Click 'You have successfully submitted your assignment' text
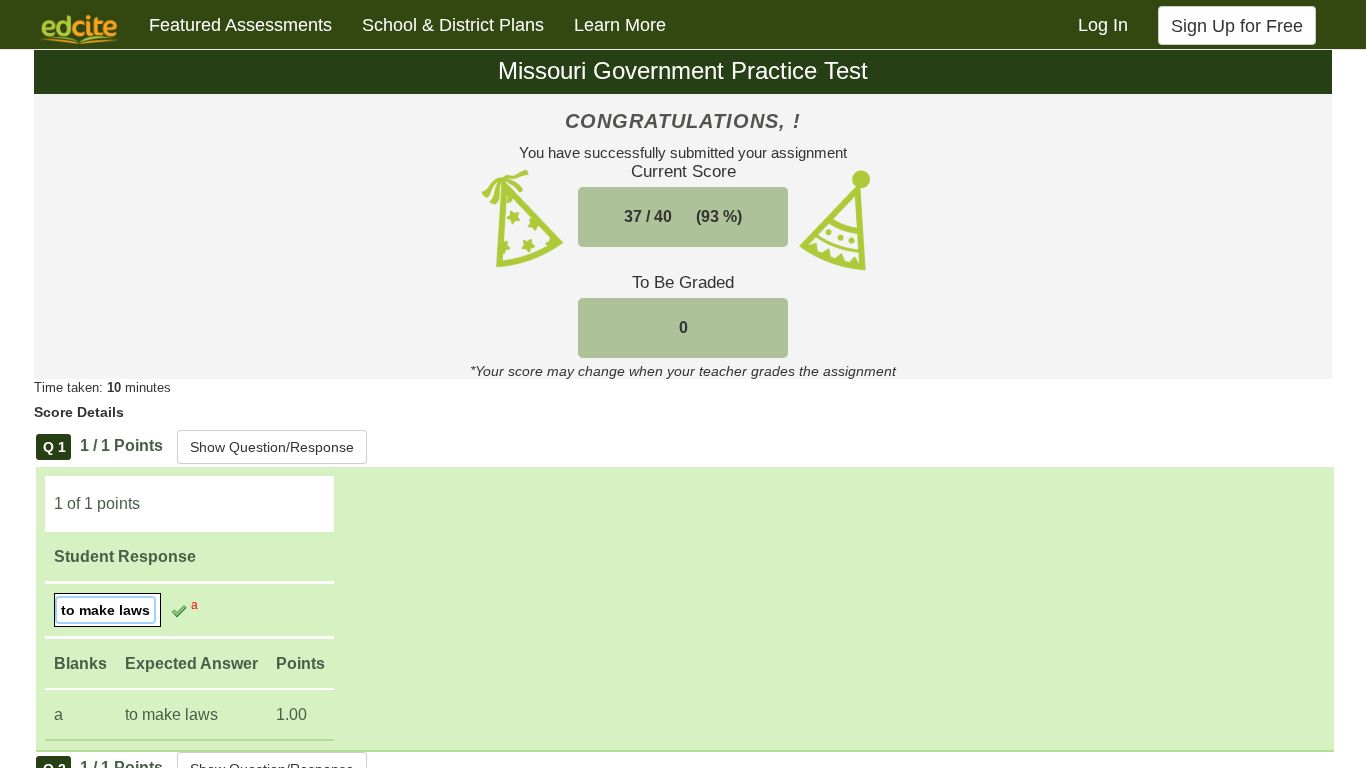 [x=683, y=153]
